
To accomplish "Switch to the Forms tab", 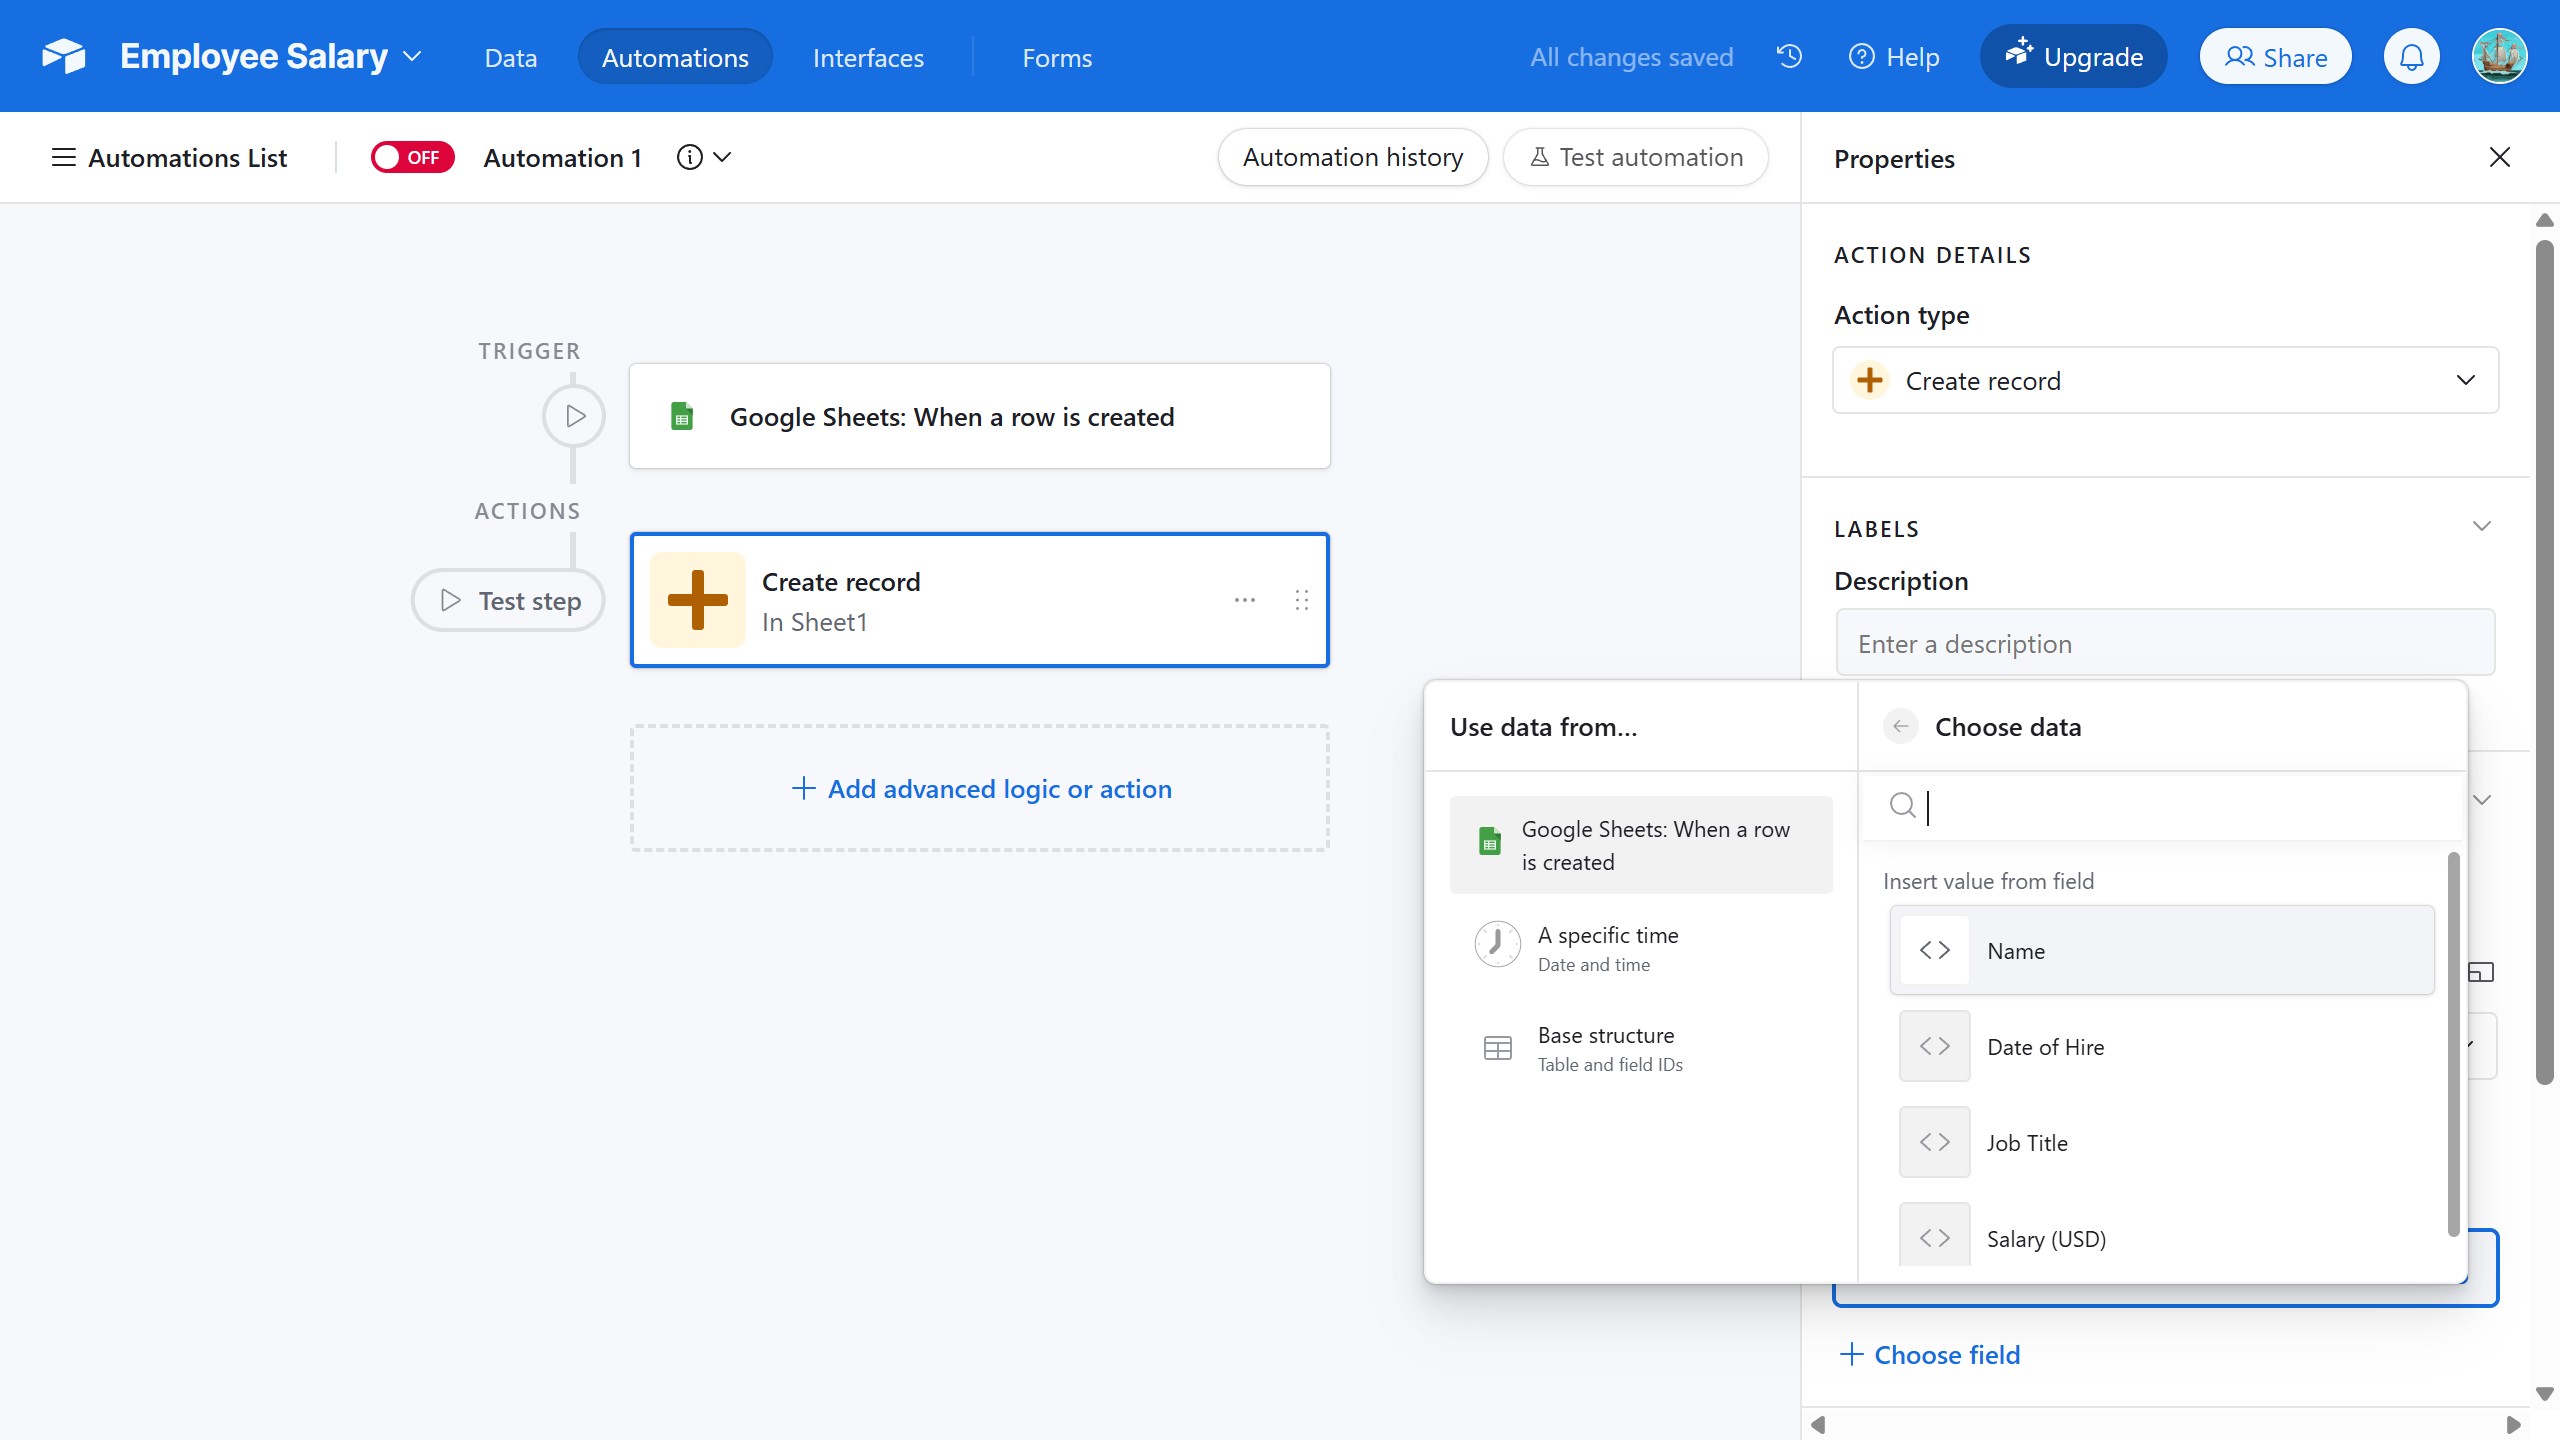I will 1057,57.
